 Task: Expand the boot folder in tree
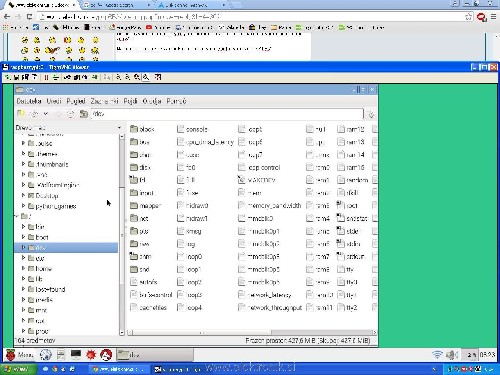[x=23, y=237]
